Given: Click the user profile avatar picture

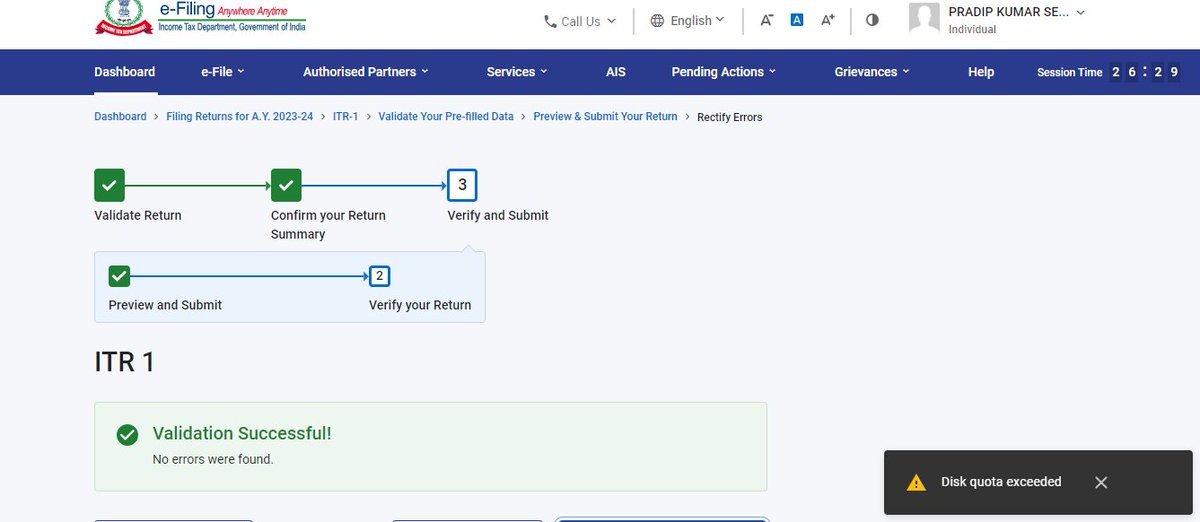Looking at the screenshot, I should pos(924,17).
